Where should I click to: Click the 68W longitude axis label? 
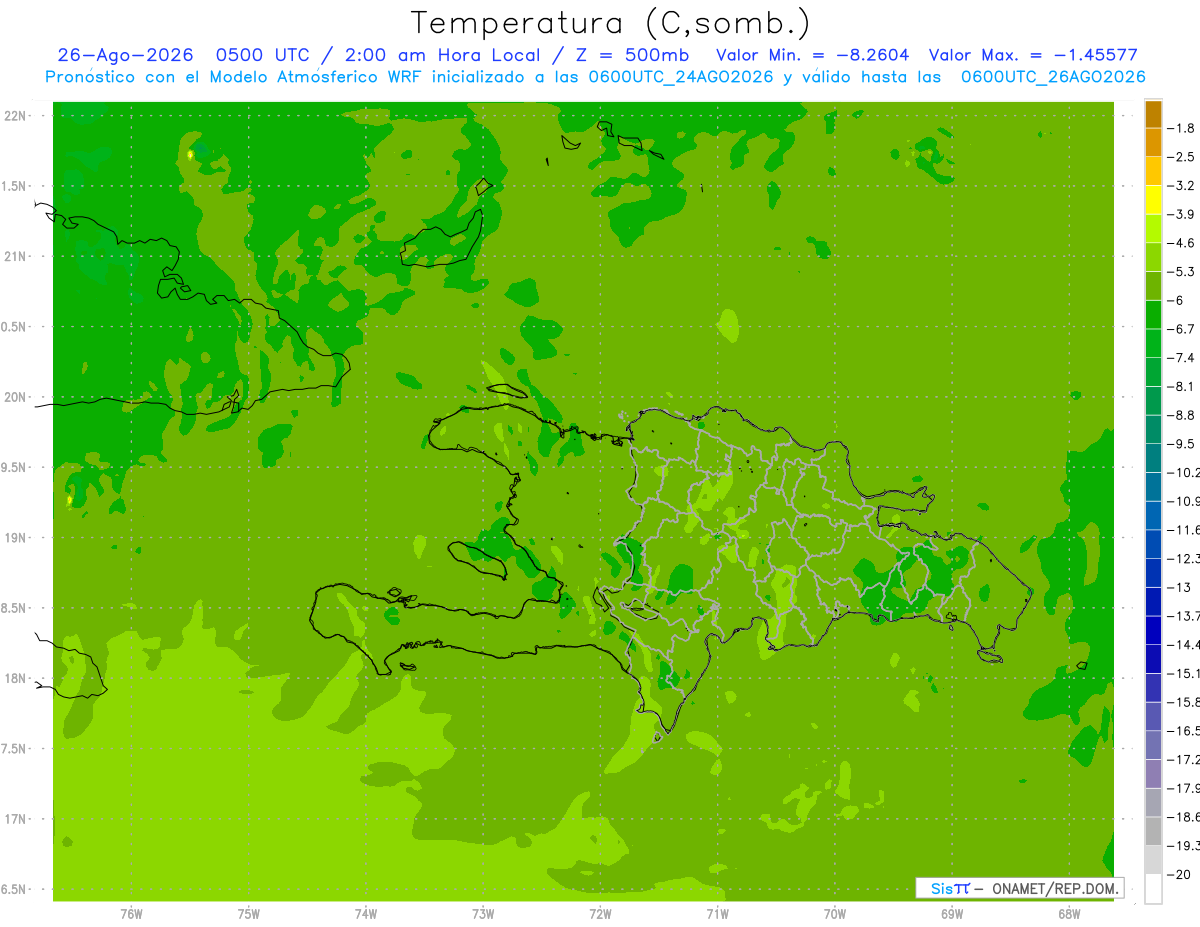1069,914
